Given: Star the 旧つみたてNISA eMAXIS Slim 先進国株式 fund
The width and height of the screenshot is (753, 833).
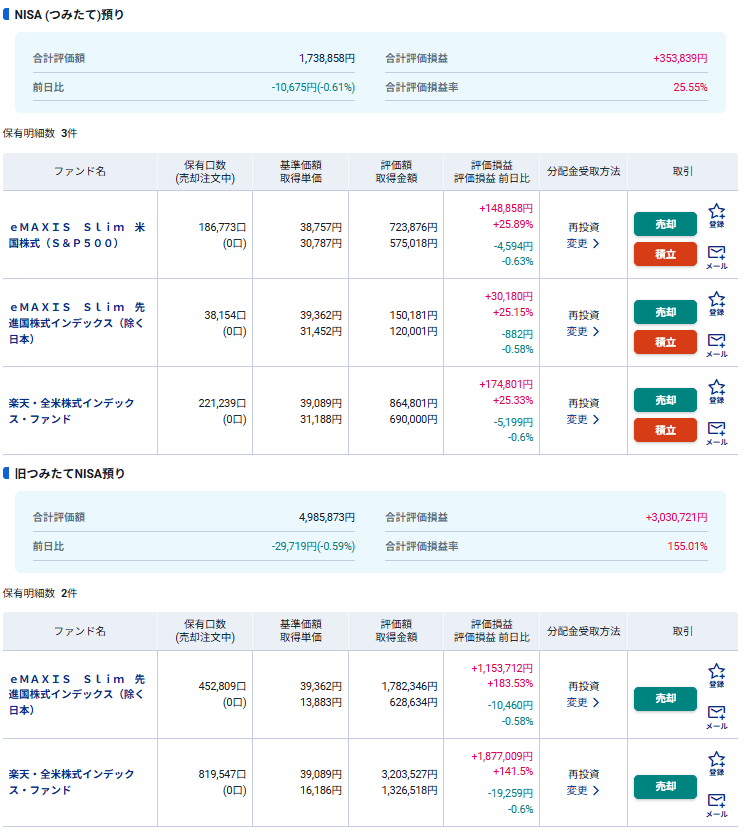Looking at the screenshot, I should [x=716, y=673].
